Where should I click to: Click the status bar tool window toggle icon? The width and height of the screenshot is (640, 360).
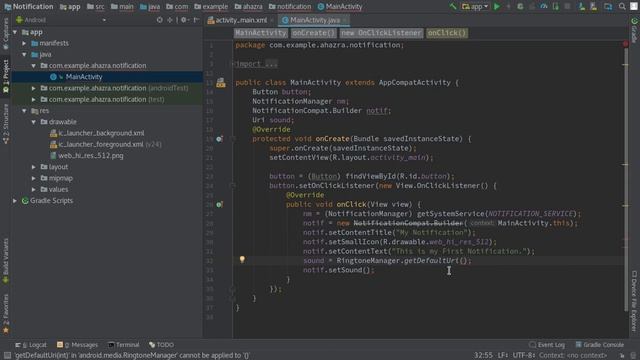click(x=7, y=356)
